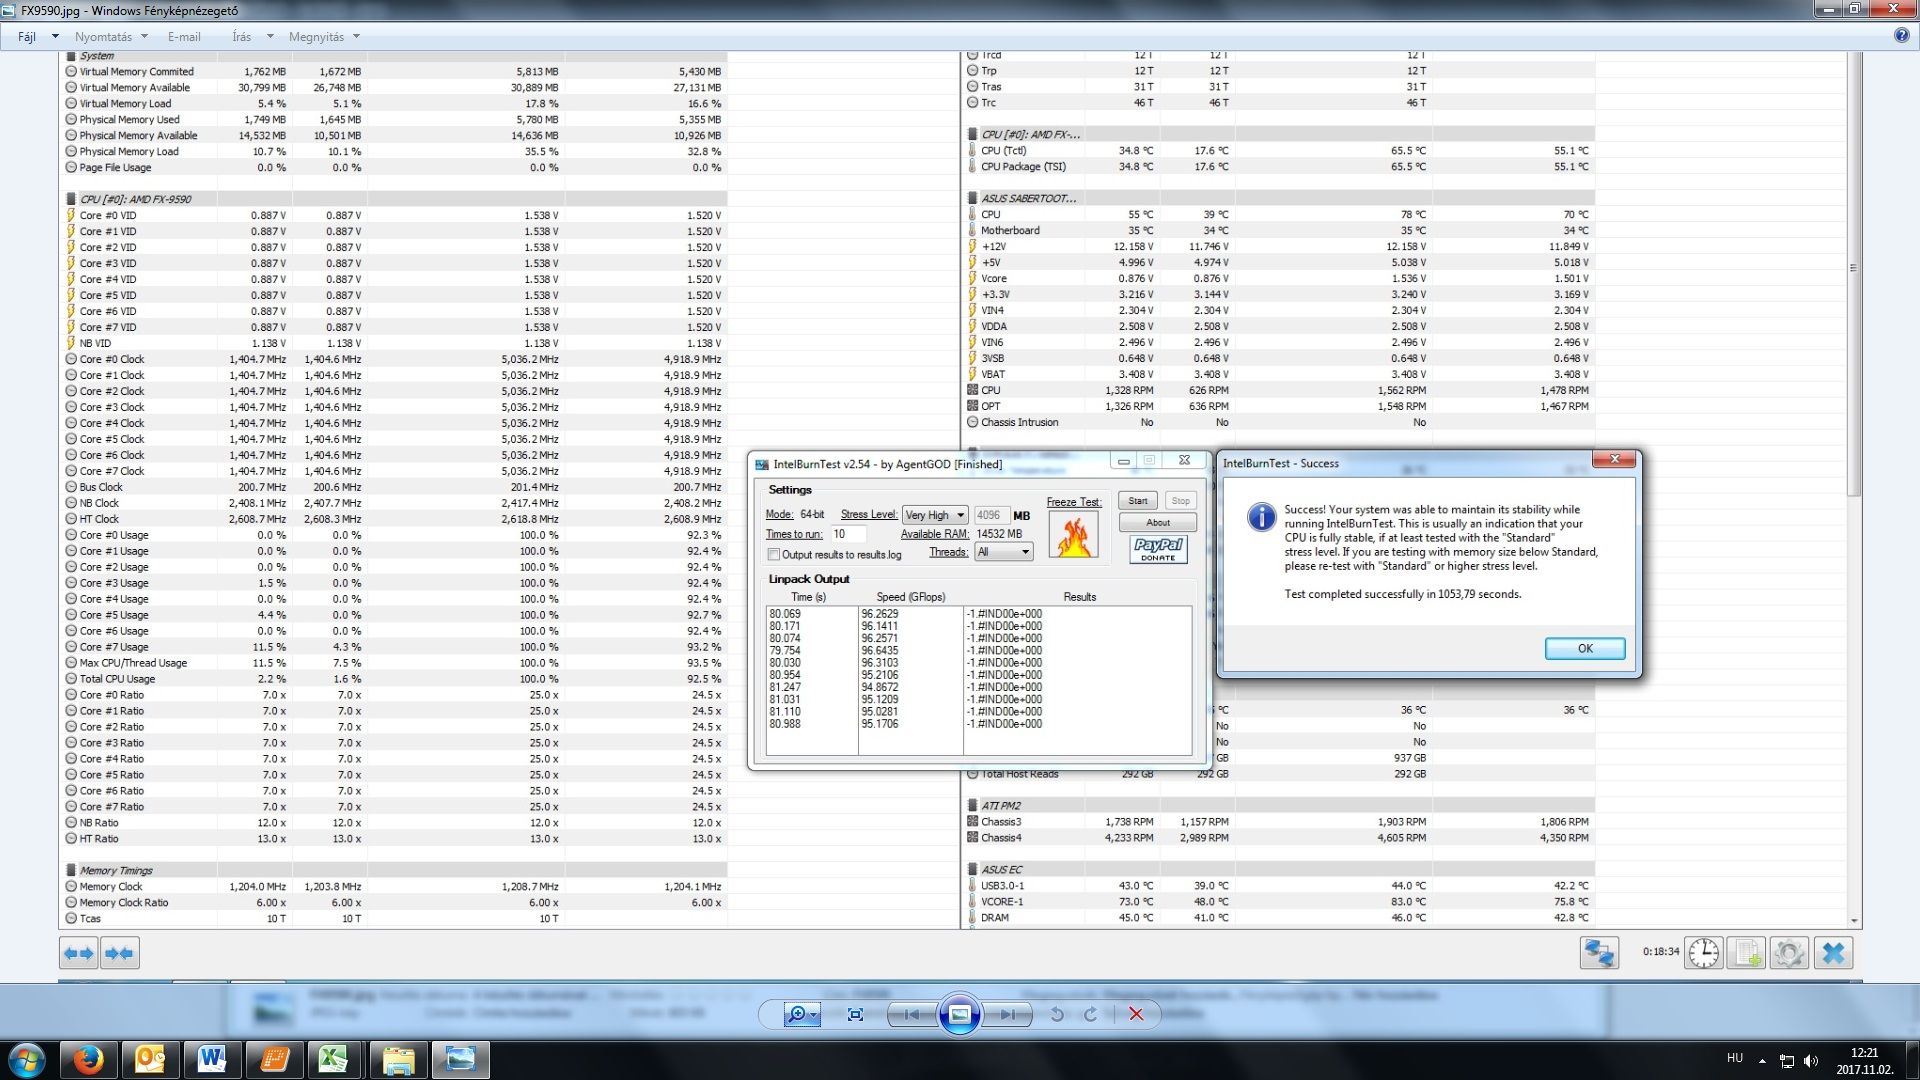Click the actual size fit icon
This screenshot has width=1920, height=1080.
pyautogui.click(x=855, y=1014)
